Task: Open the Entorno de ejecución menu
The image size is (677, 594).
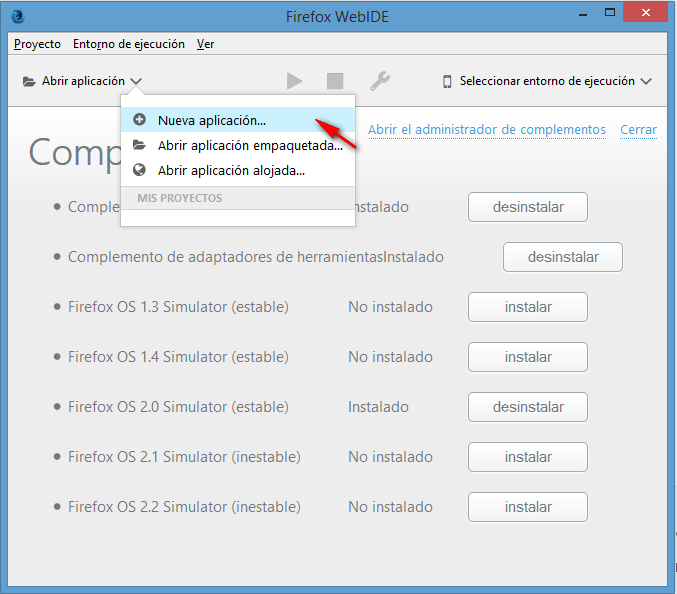Action: pos(129,44)
